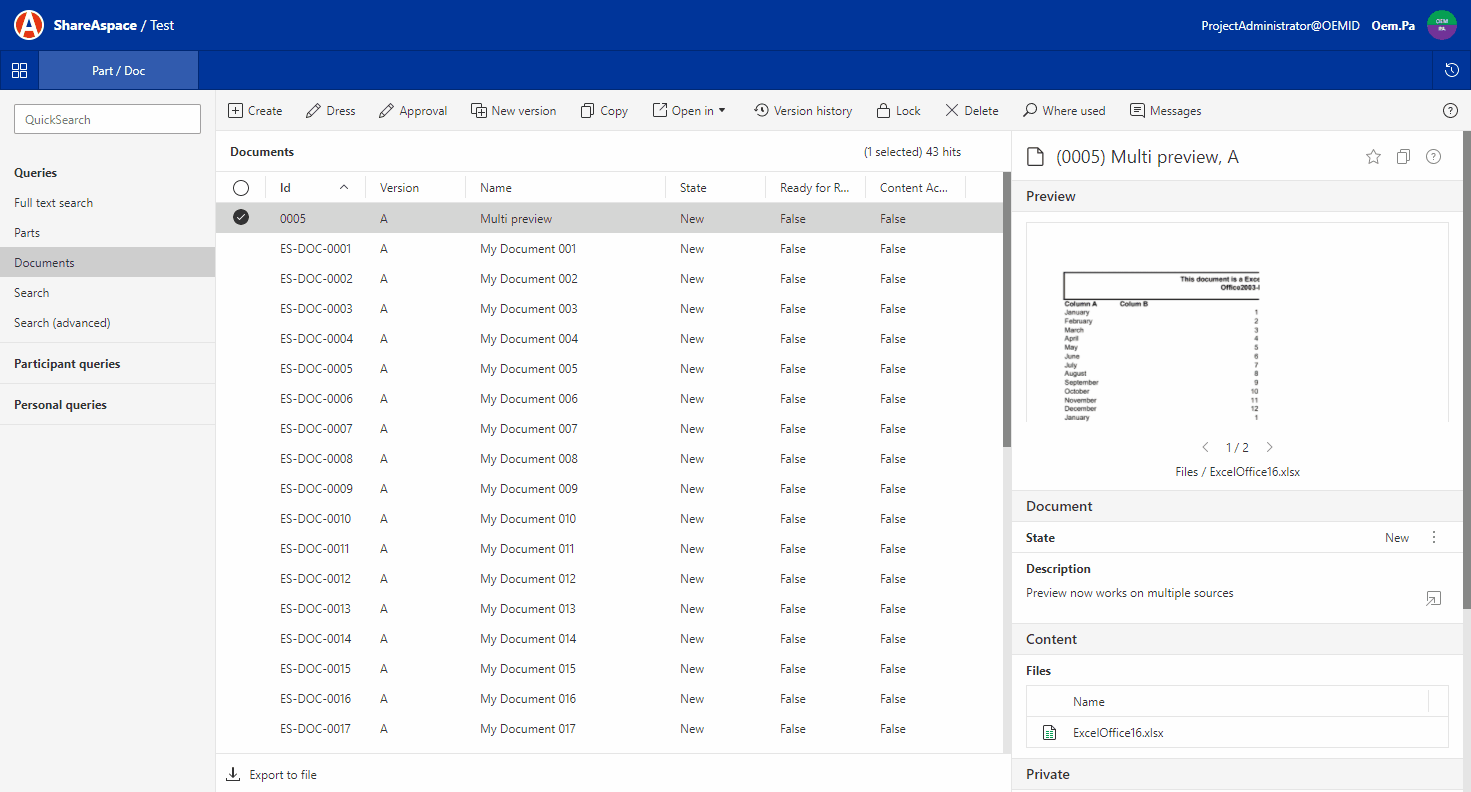Copy the selected document
Viewport: 1471px width, 792px height.
click(603, 110)
